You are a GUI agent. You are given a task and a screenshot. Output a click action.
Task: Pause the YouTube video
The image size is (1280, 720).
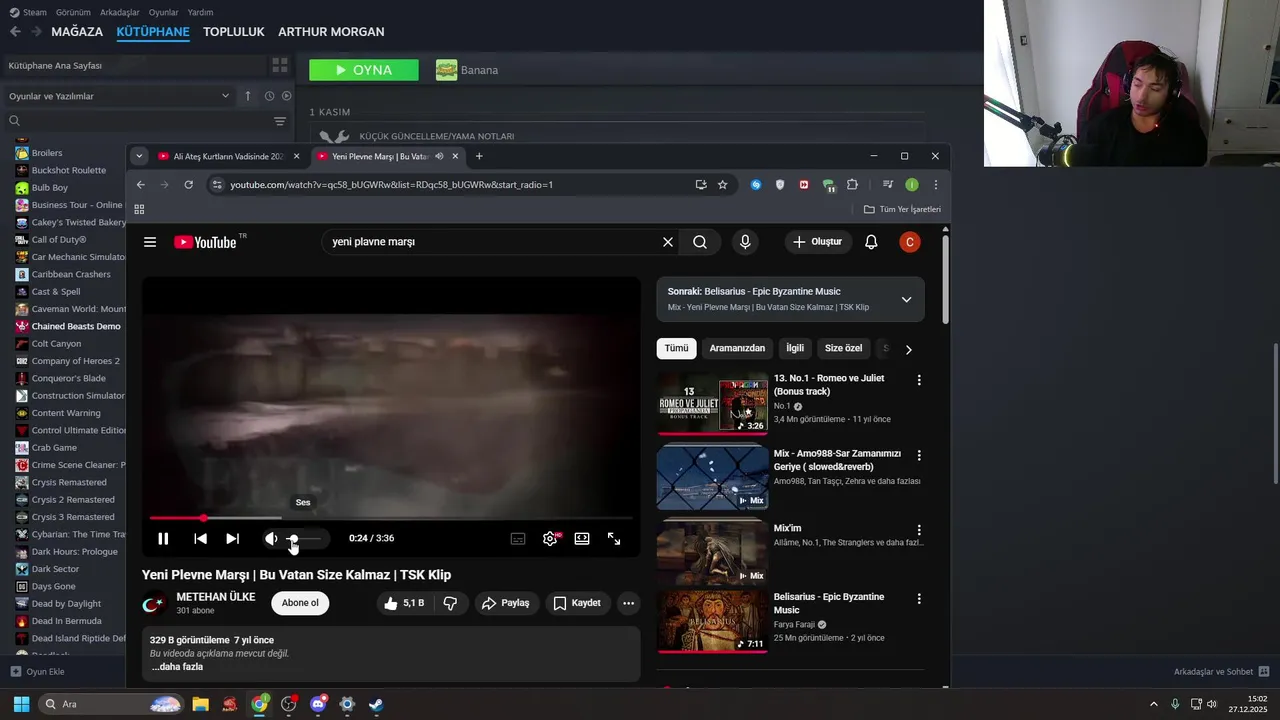pyautogui.click(x=163, y=538)
